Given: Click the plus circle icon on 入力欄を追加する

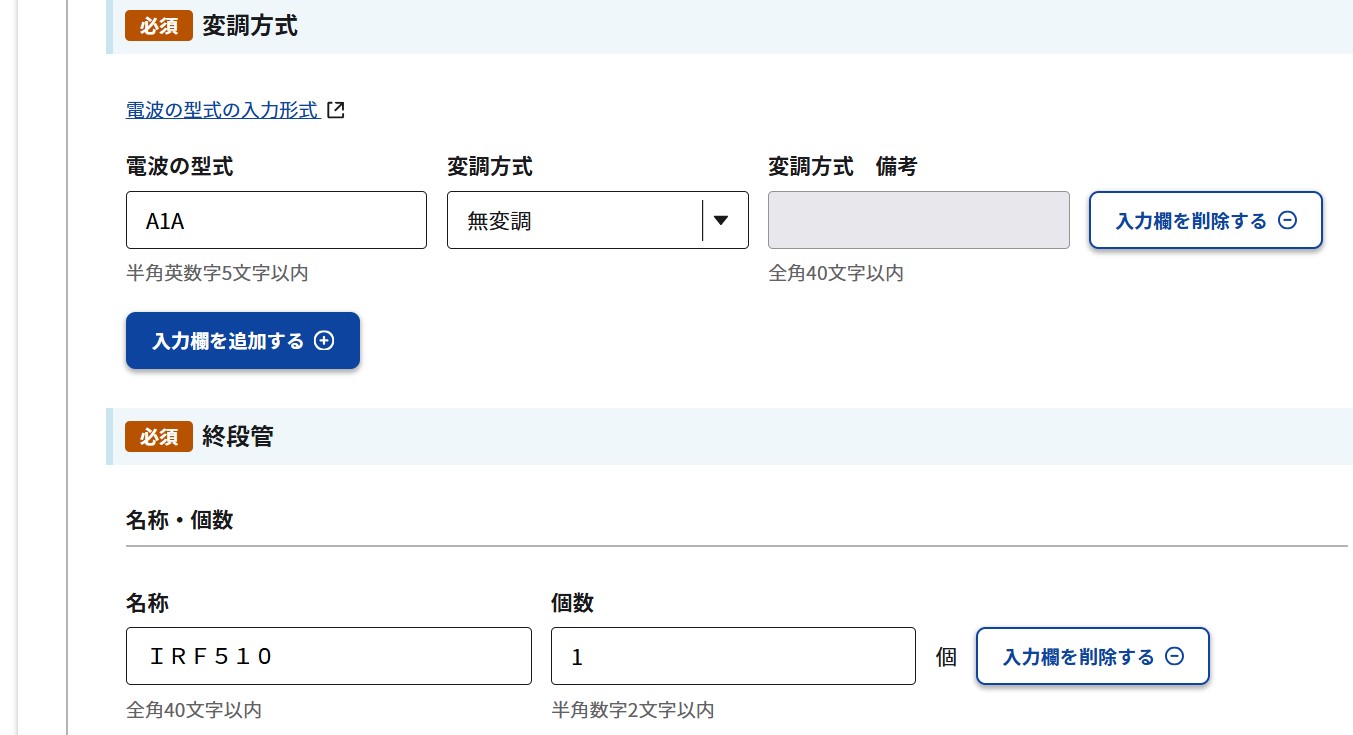Looking at the screenshot, I should coord(324,341).
